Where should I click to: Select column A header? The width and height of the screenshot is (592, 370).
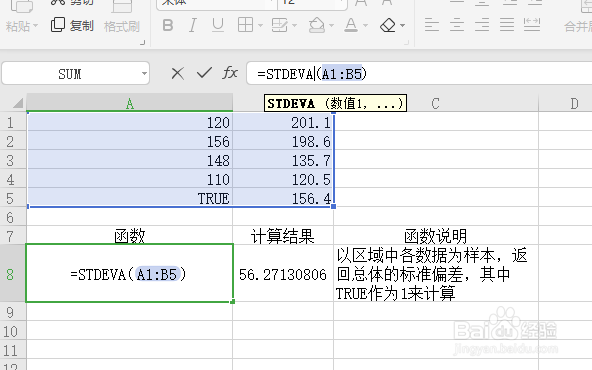point(130,103)
